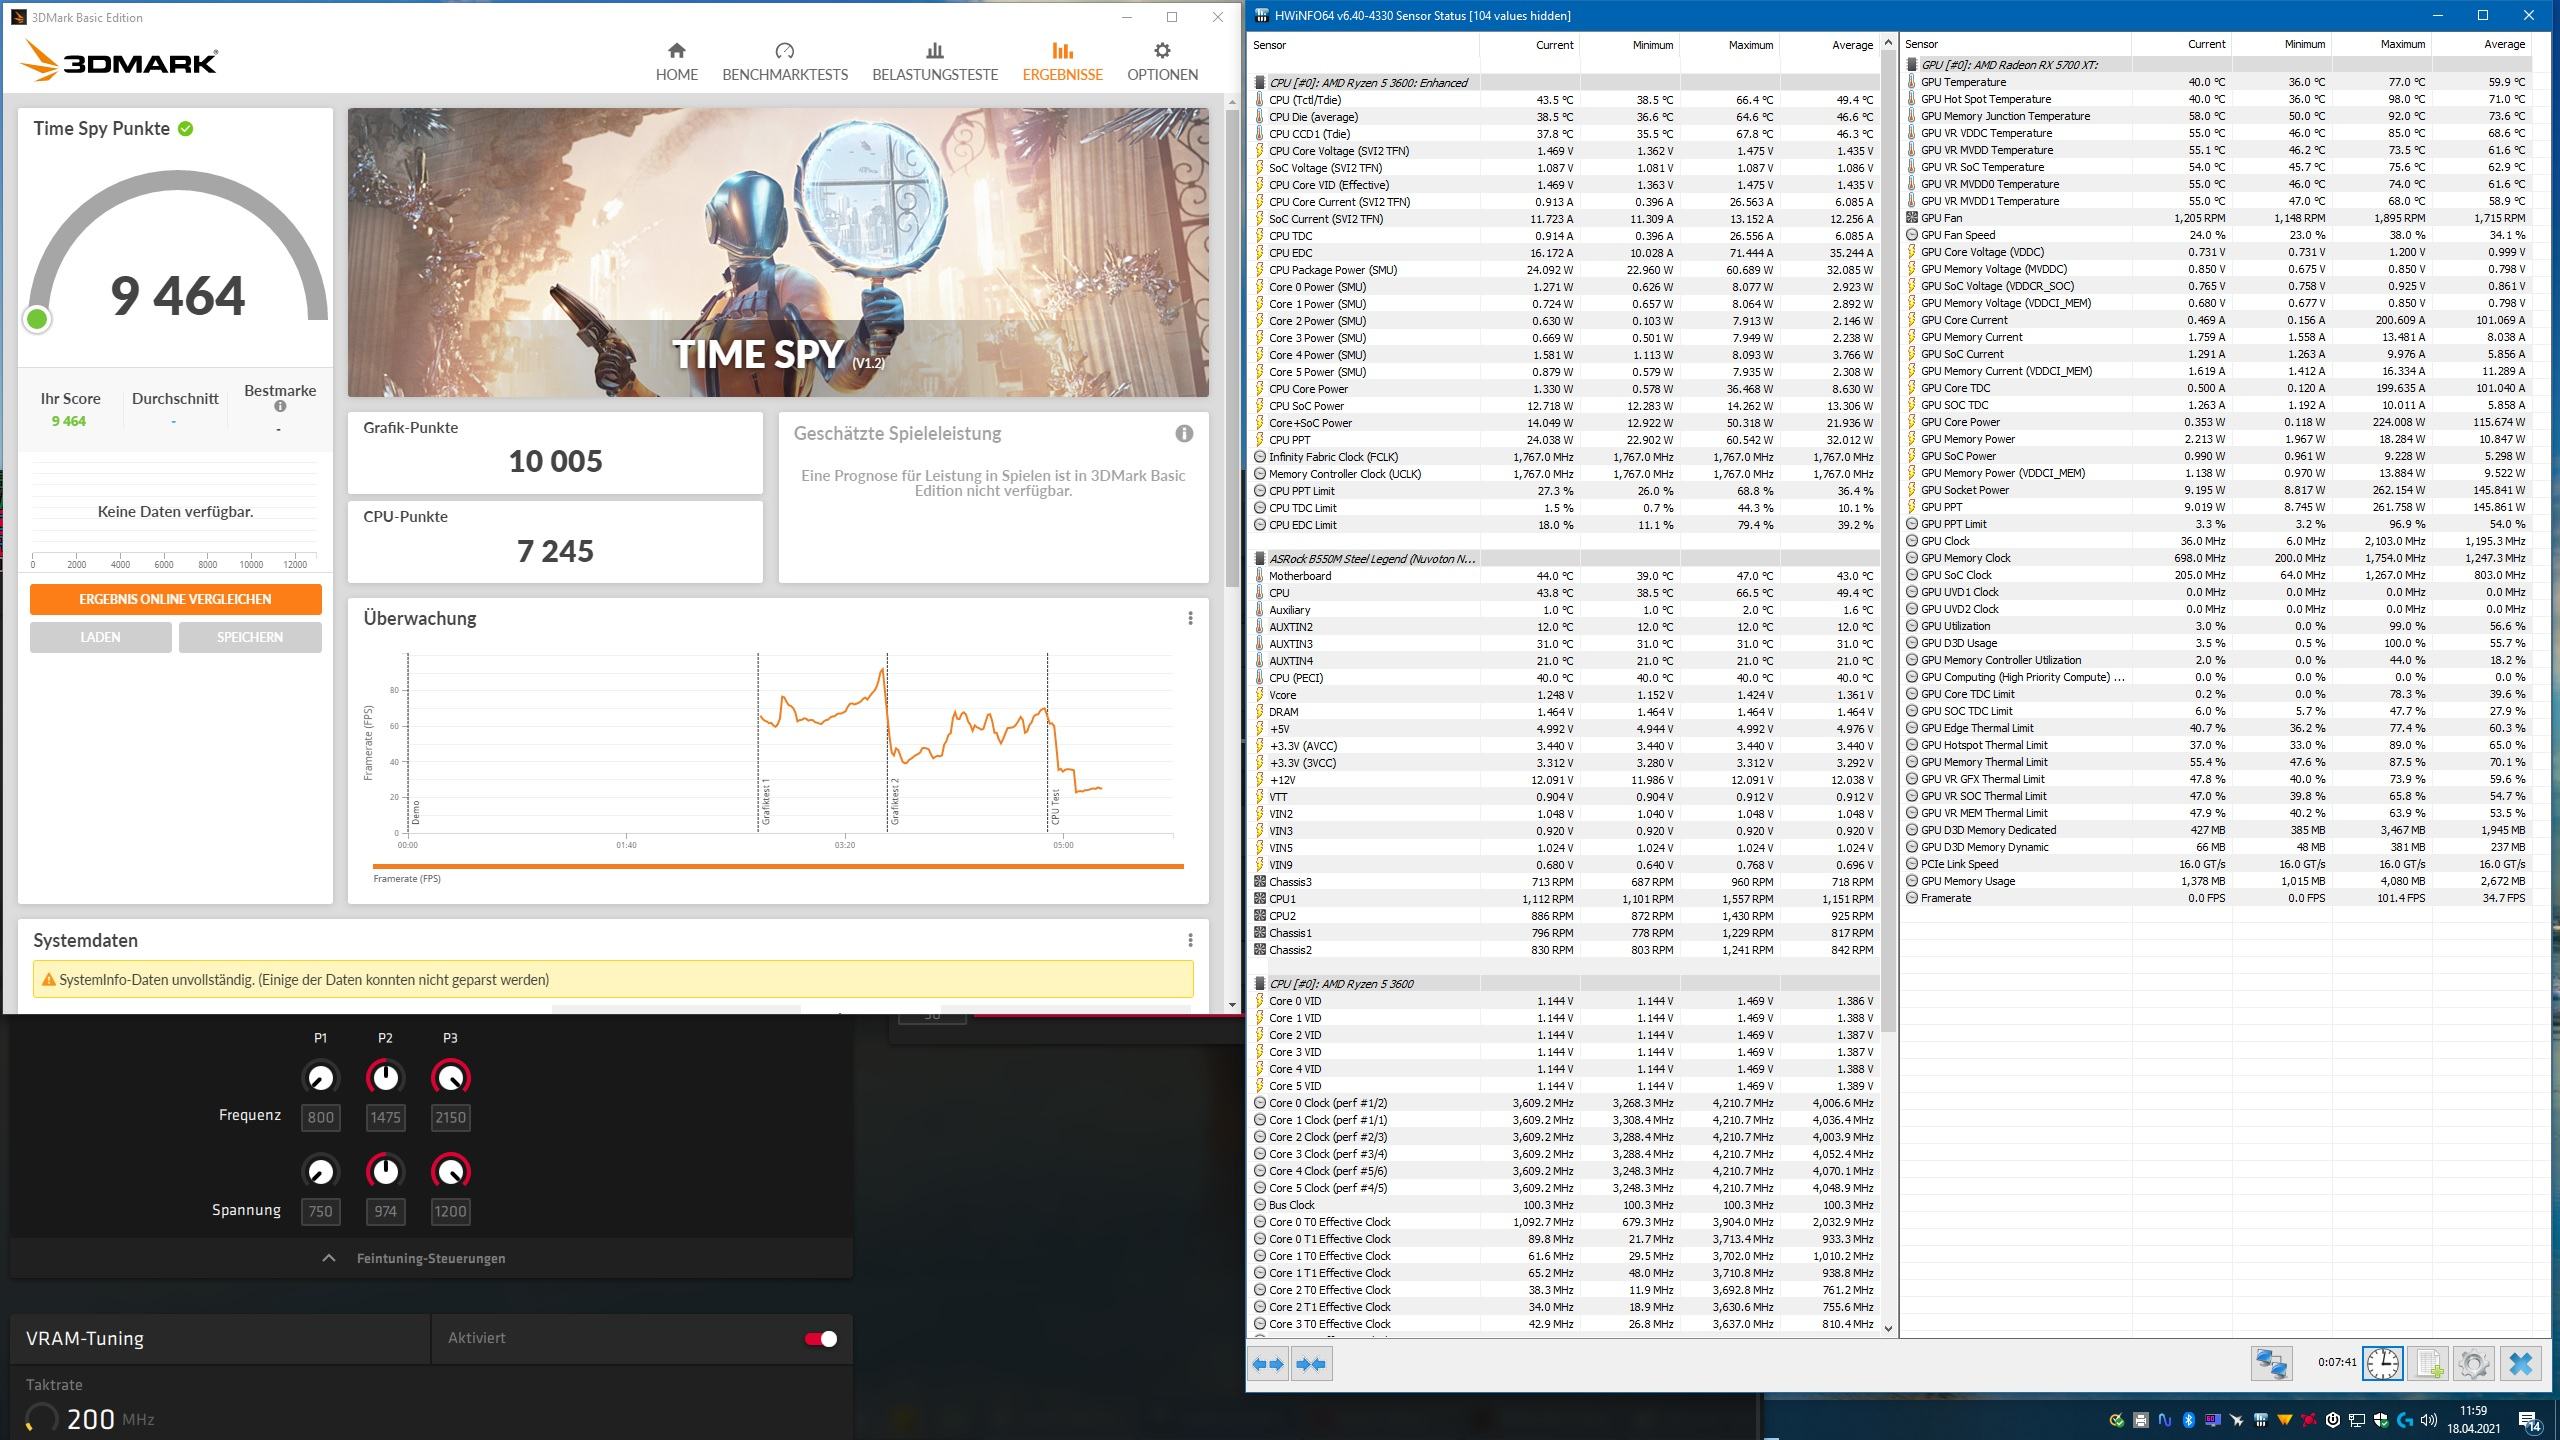
Task: Click the SPEICHERN button
Action: click(x=250, y=637)
